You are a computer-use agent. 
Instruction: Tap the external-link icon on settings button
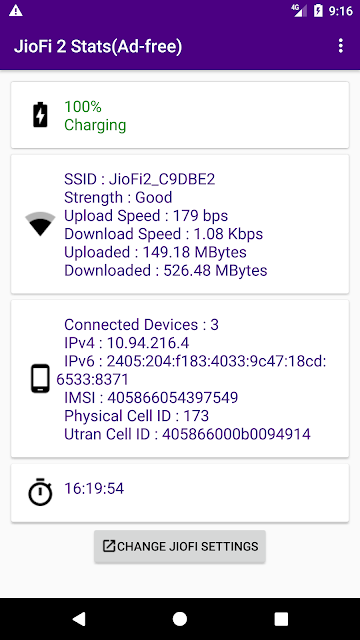click(x=109, y=546)
